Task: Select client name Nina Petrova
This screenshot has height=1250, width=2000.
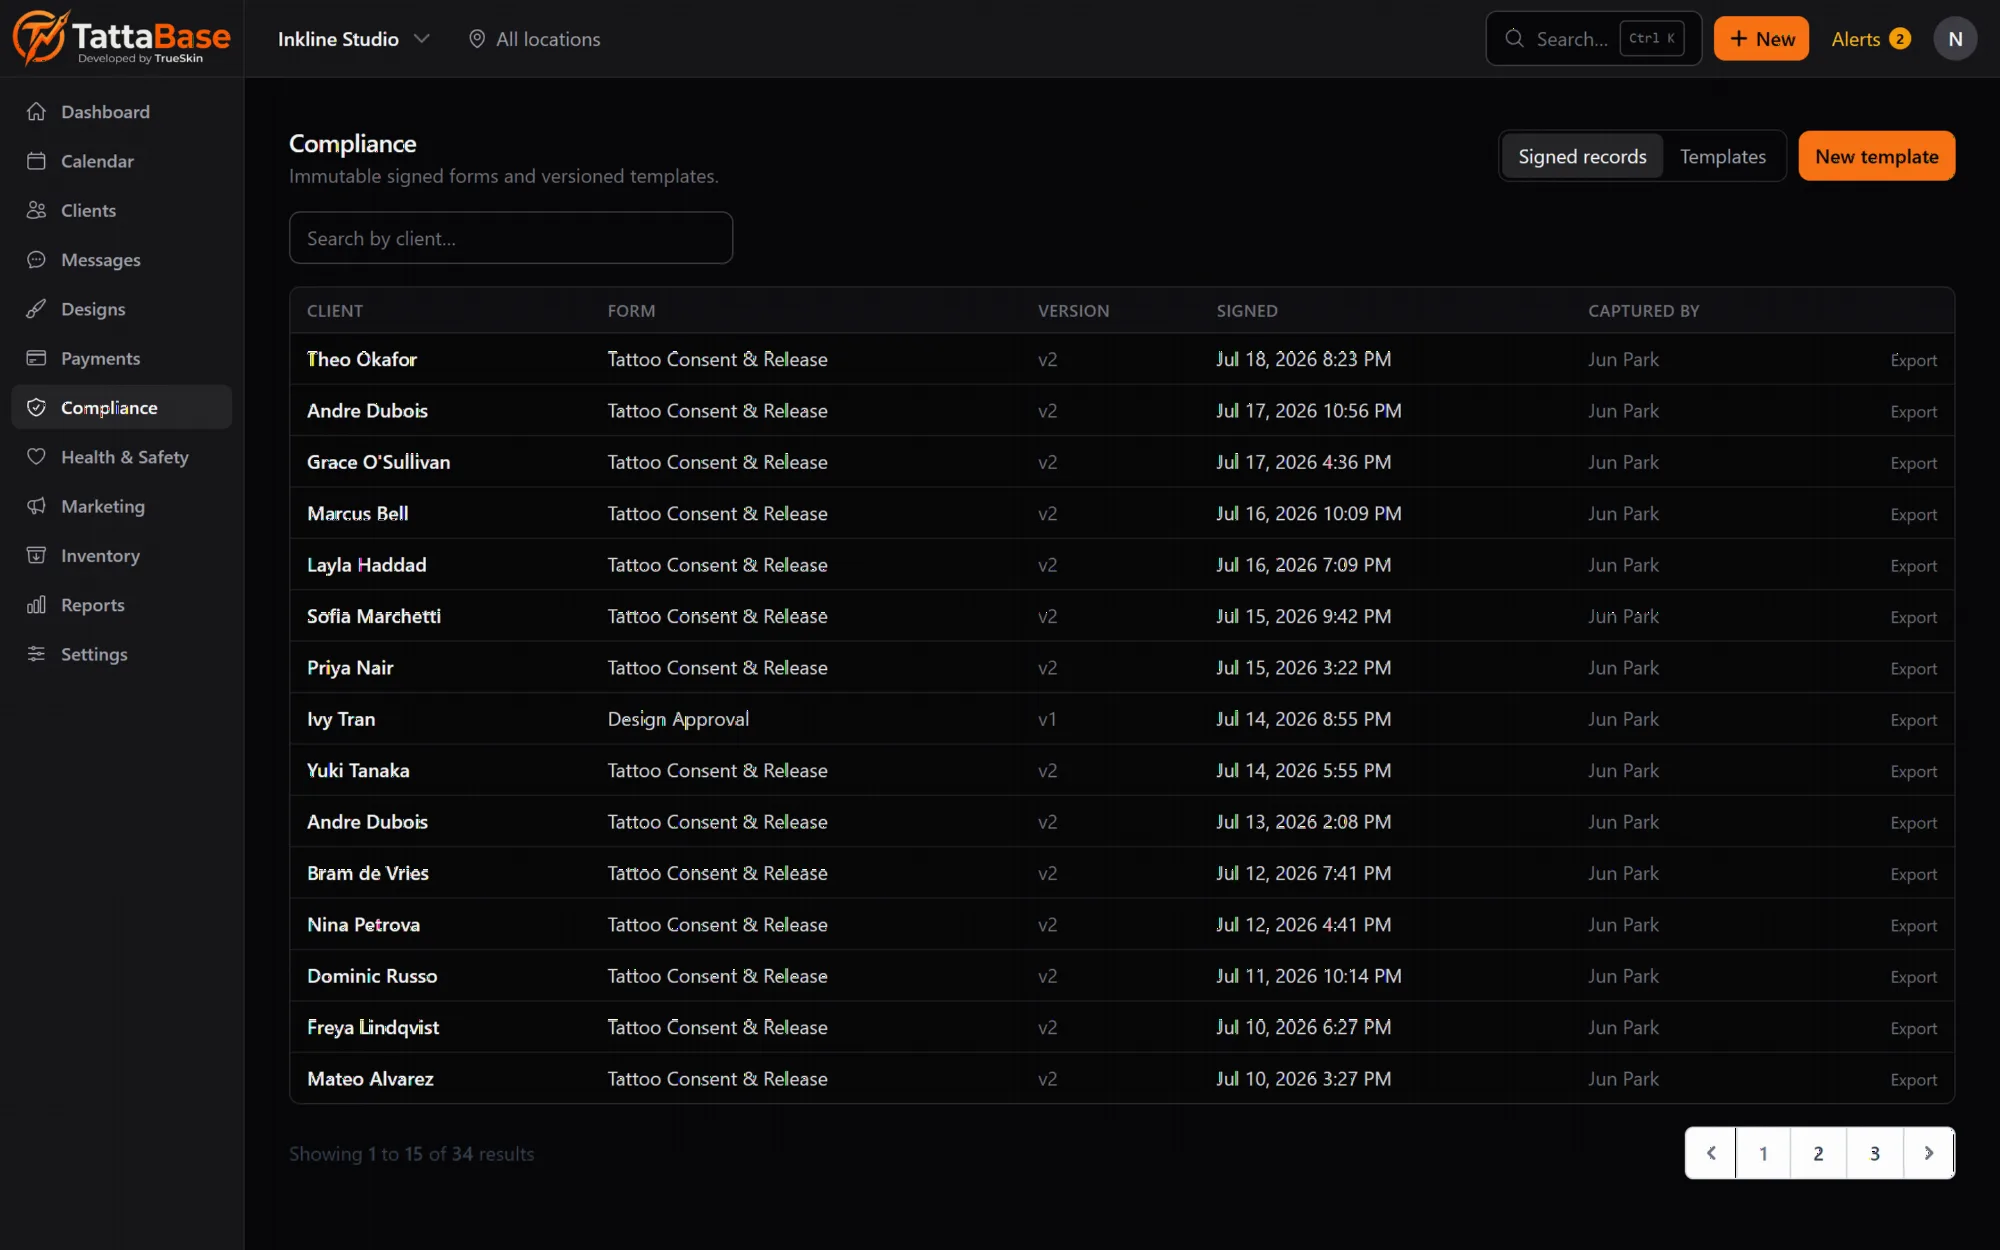Action: point(363,925)
